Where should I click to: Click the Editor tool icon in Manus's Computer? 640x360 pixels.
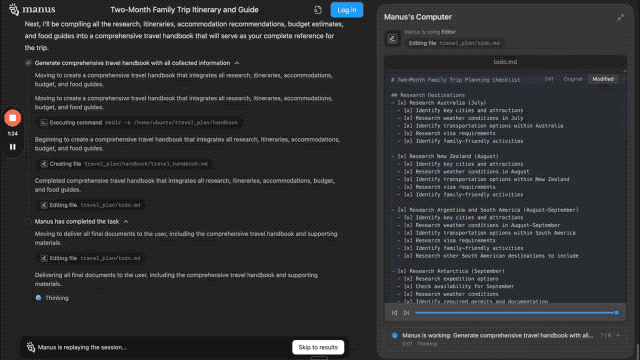pyautogui.click(x=392, y=39)
